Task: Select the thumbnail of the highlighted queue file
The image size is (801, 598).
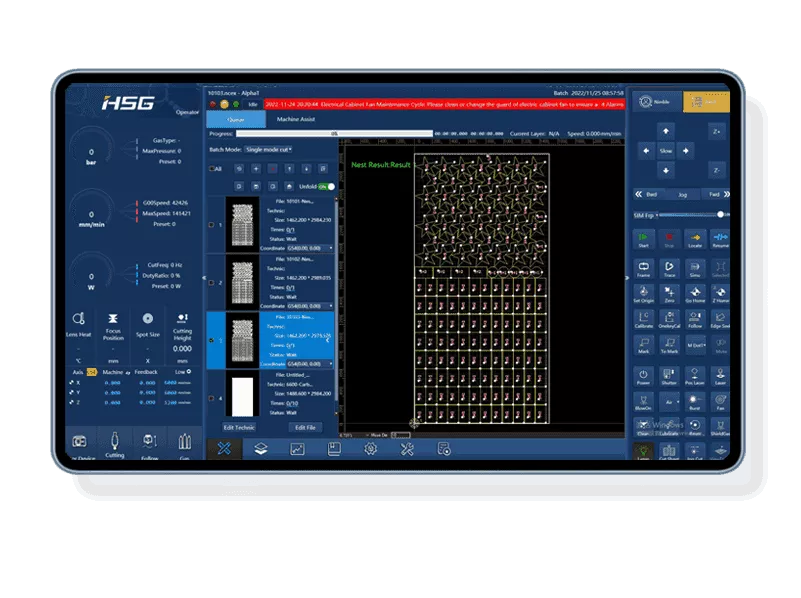Action: pyautogui.click(x=240, y=339)
